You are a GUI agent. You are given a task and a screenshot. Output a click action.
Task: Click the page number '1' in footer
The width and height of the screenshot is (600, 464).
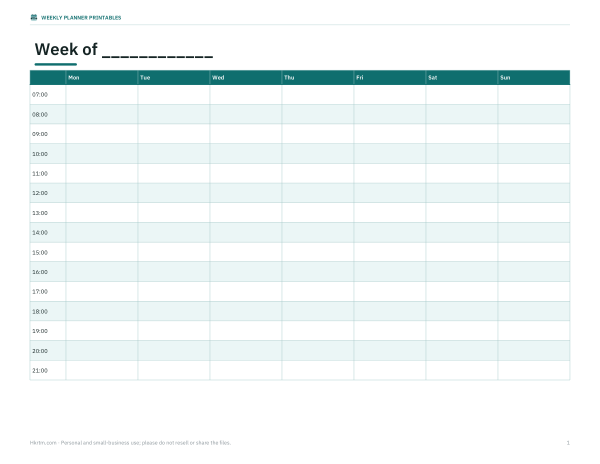[568, 443]
